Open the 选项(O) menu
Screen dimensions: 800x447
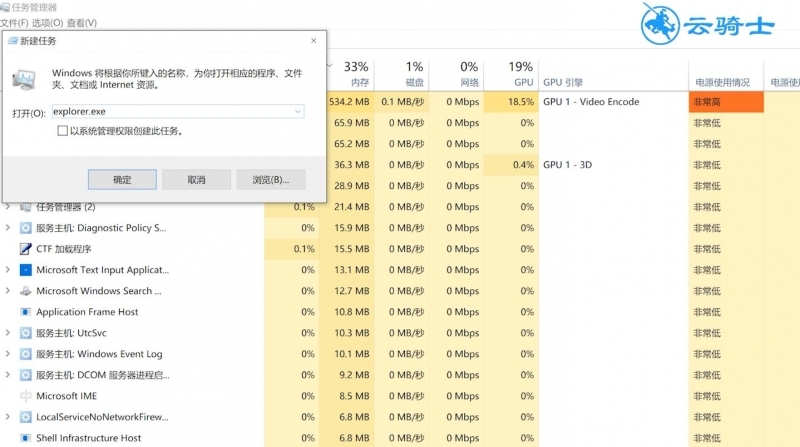(x=47, y=23)
